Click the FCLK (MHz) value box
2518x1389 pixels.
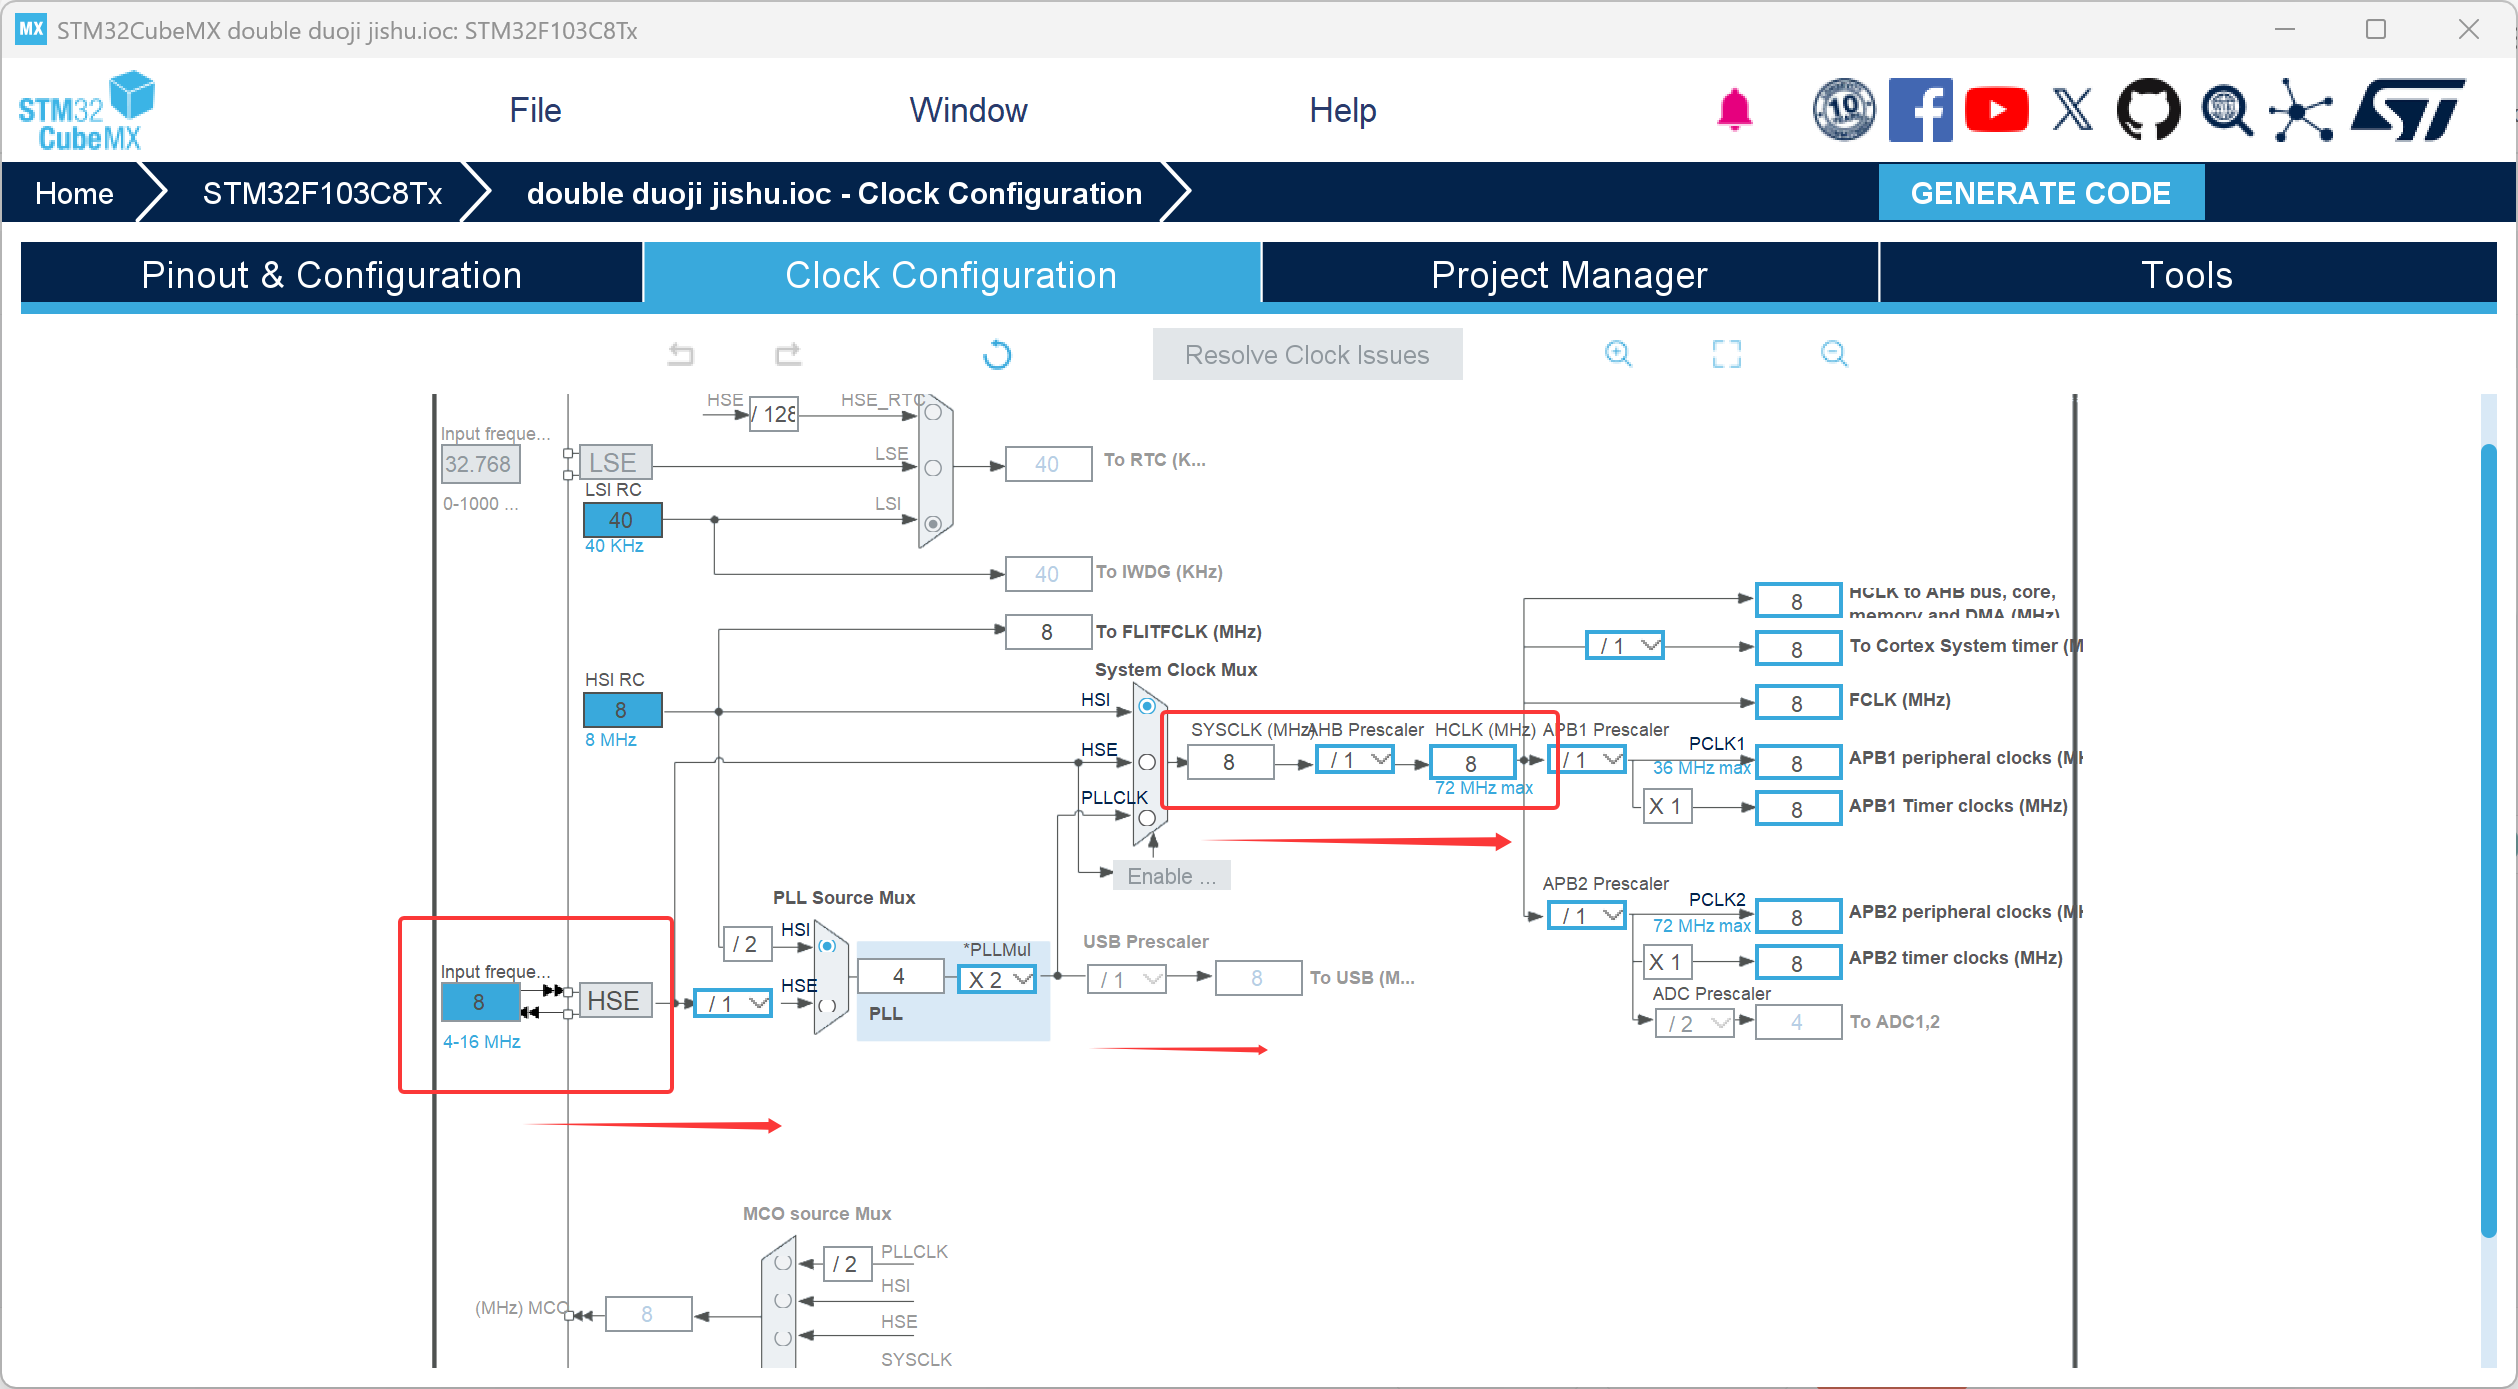[x=1798, y=702]
